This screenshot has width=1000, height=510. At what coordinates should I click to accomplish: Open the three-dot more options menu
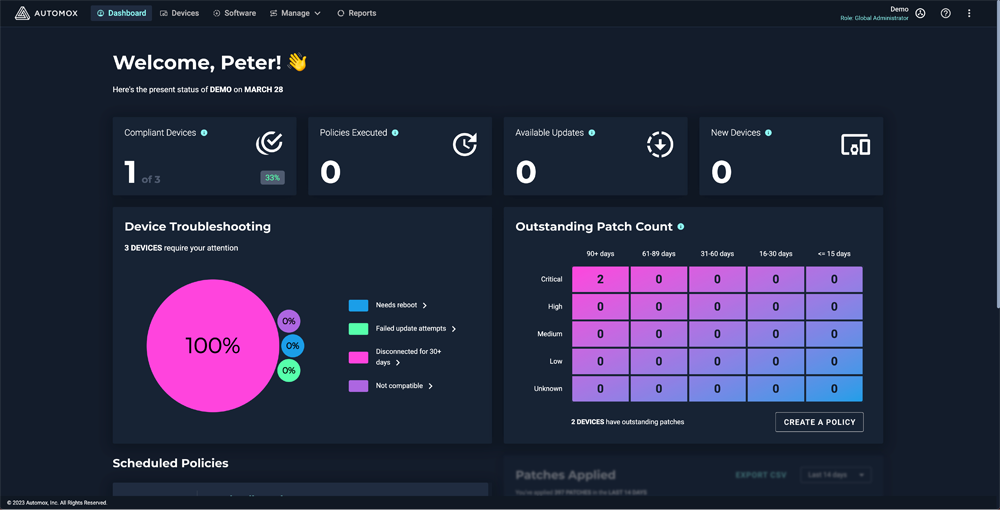969,13
